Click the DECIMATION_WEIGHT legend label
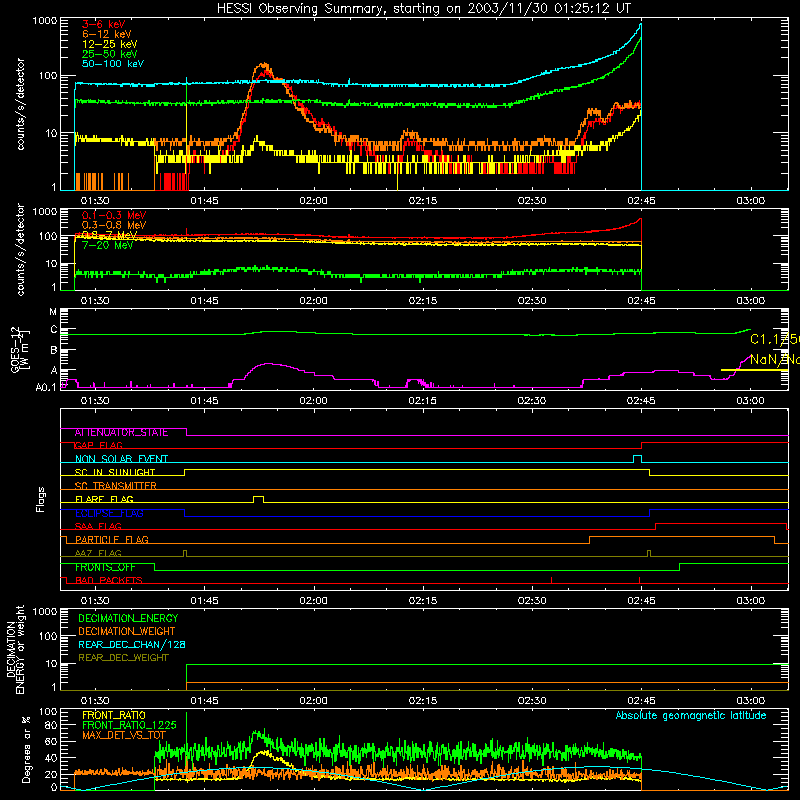Image resolution: width=800 pixels, height=800 pixels. 127,632
